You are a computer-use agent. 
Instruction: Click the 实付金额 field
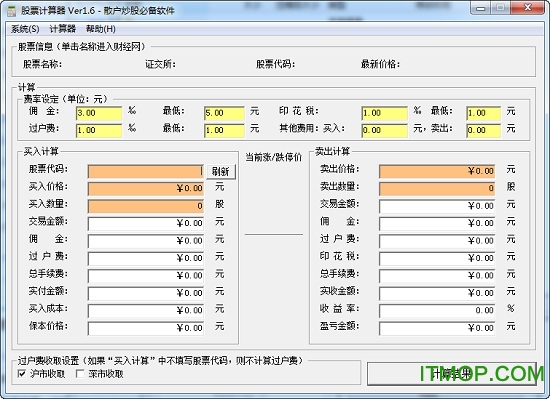click(146, 293)
